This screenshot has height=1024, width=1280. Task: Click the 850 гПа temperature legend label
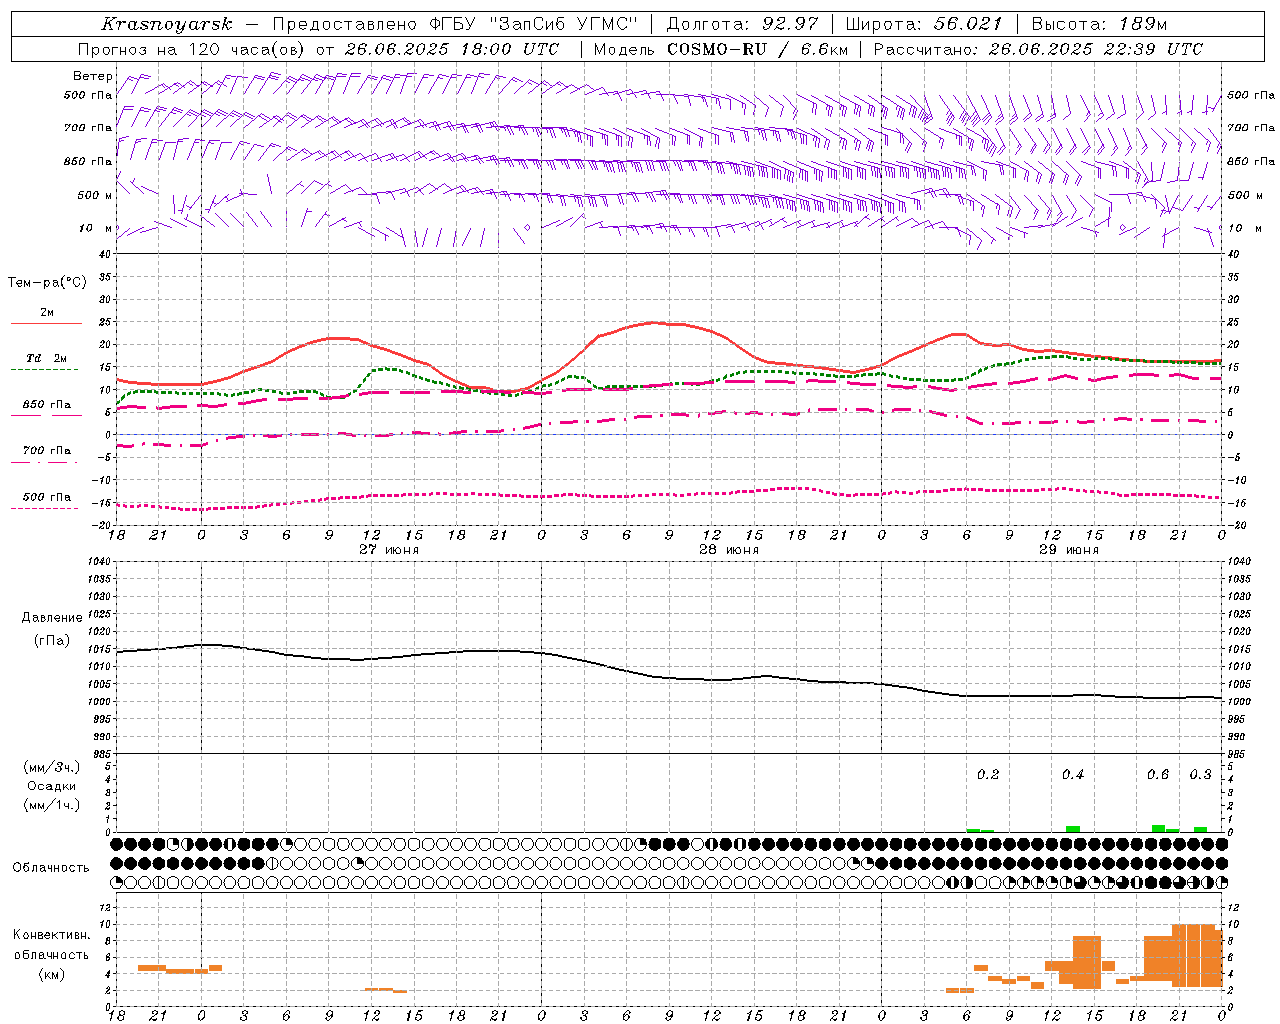(47, 405)
